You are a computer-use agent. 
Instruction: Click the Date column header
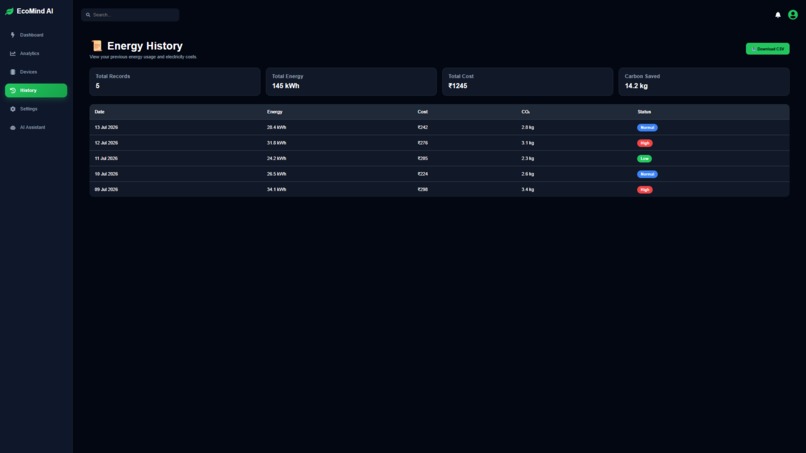tap(100, 112)
